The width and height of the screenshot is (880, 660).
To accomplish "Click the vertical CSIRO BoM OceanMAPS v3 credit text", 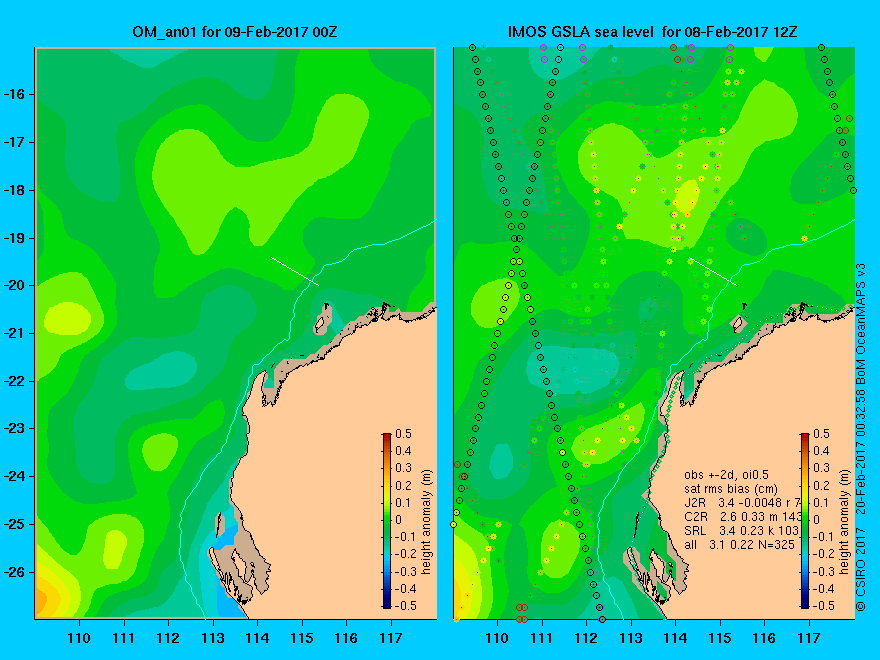I will (x=862, y=437).
